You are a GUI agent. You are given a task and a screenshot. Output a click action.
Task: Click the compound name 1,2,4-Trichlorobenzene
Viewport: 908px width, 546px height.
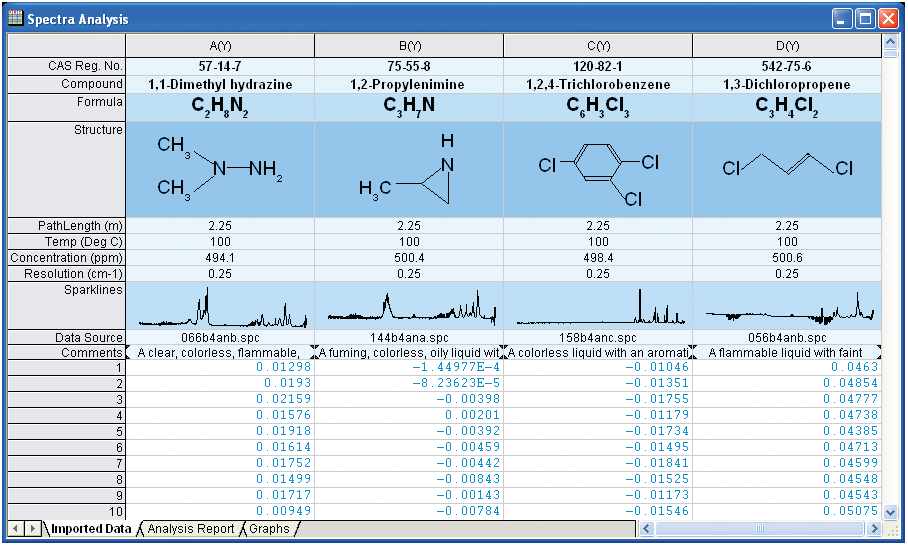pyautogui.click(x=598, y=85)
